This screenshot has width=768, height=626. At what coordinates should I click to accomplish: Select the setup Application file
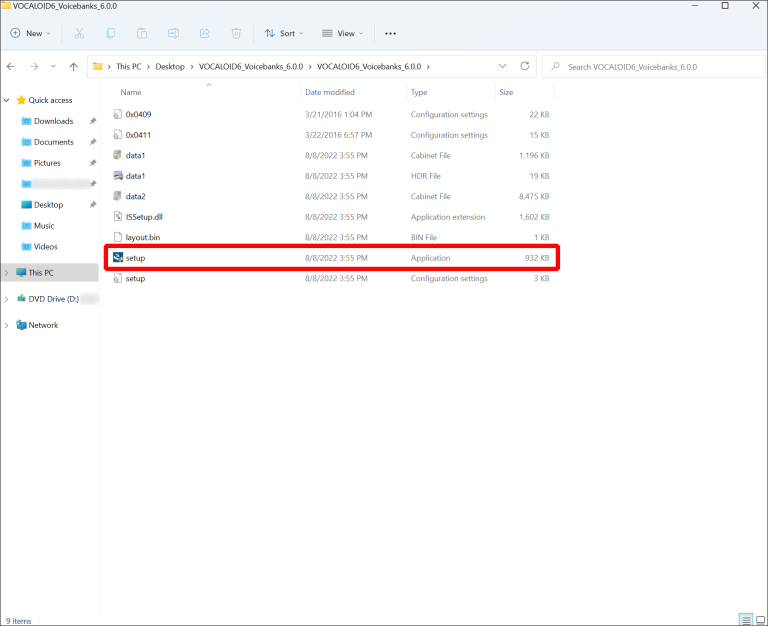pyautogui.click(x=135, y=258)
